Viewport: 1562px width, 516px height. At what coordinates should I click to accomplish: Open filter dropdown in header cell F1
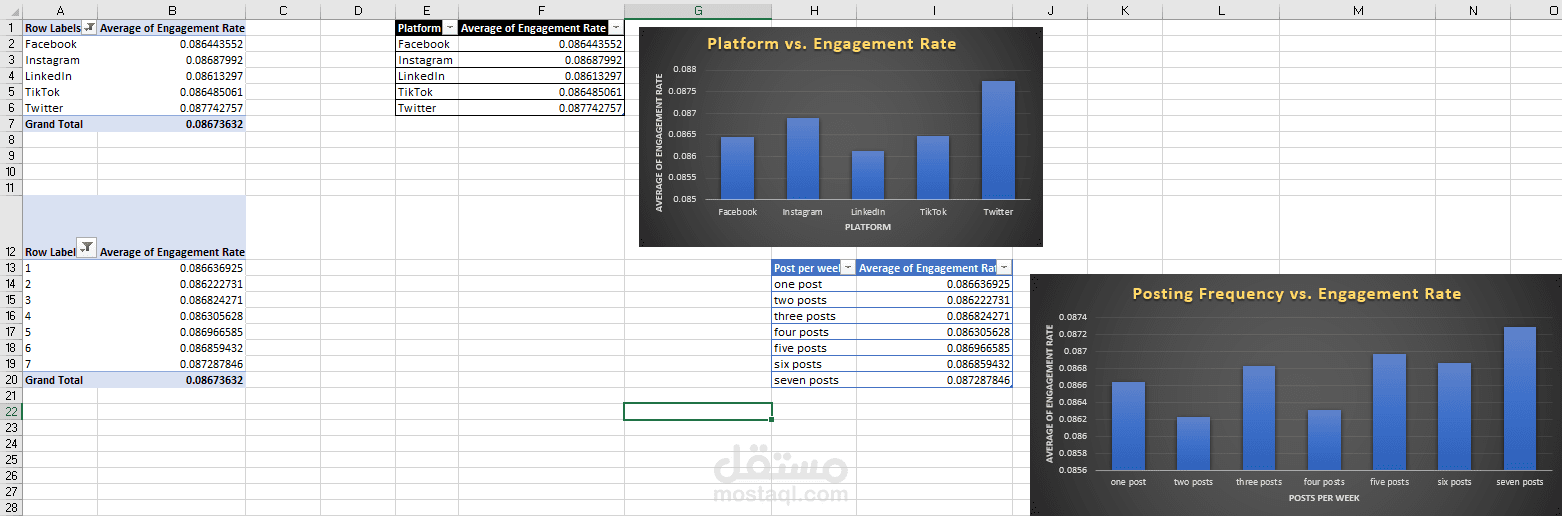point(615,28)
